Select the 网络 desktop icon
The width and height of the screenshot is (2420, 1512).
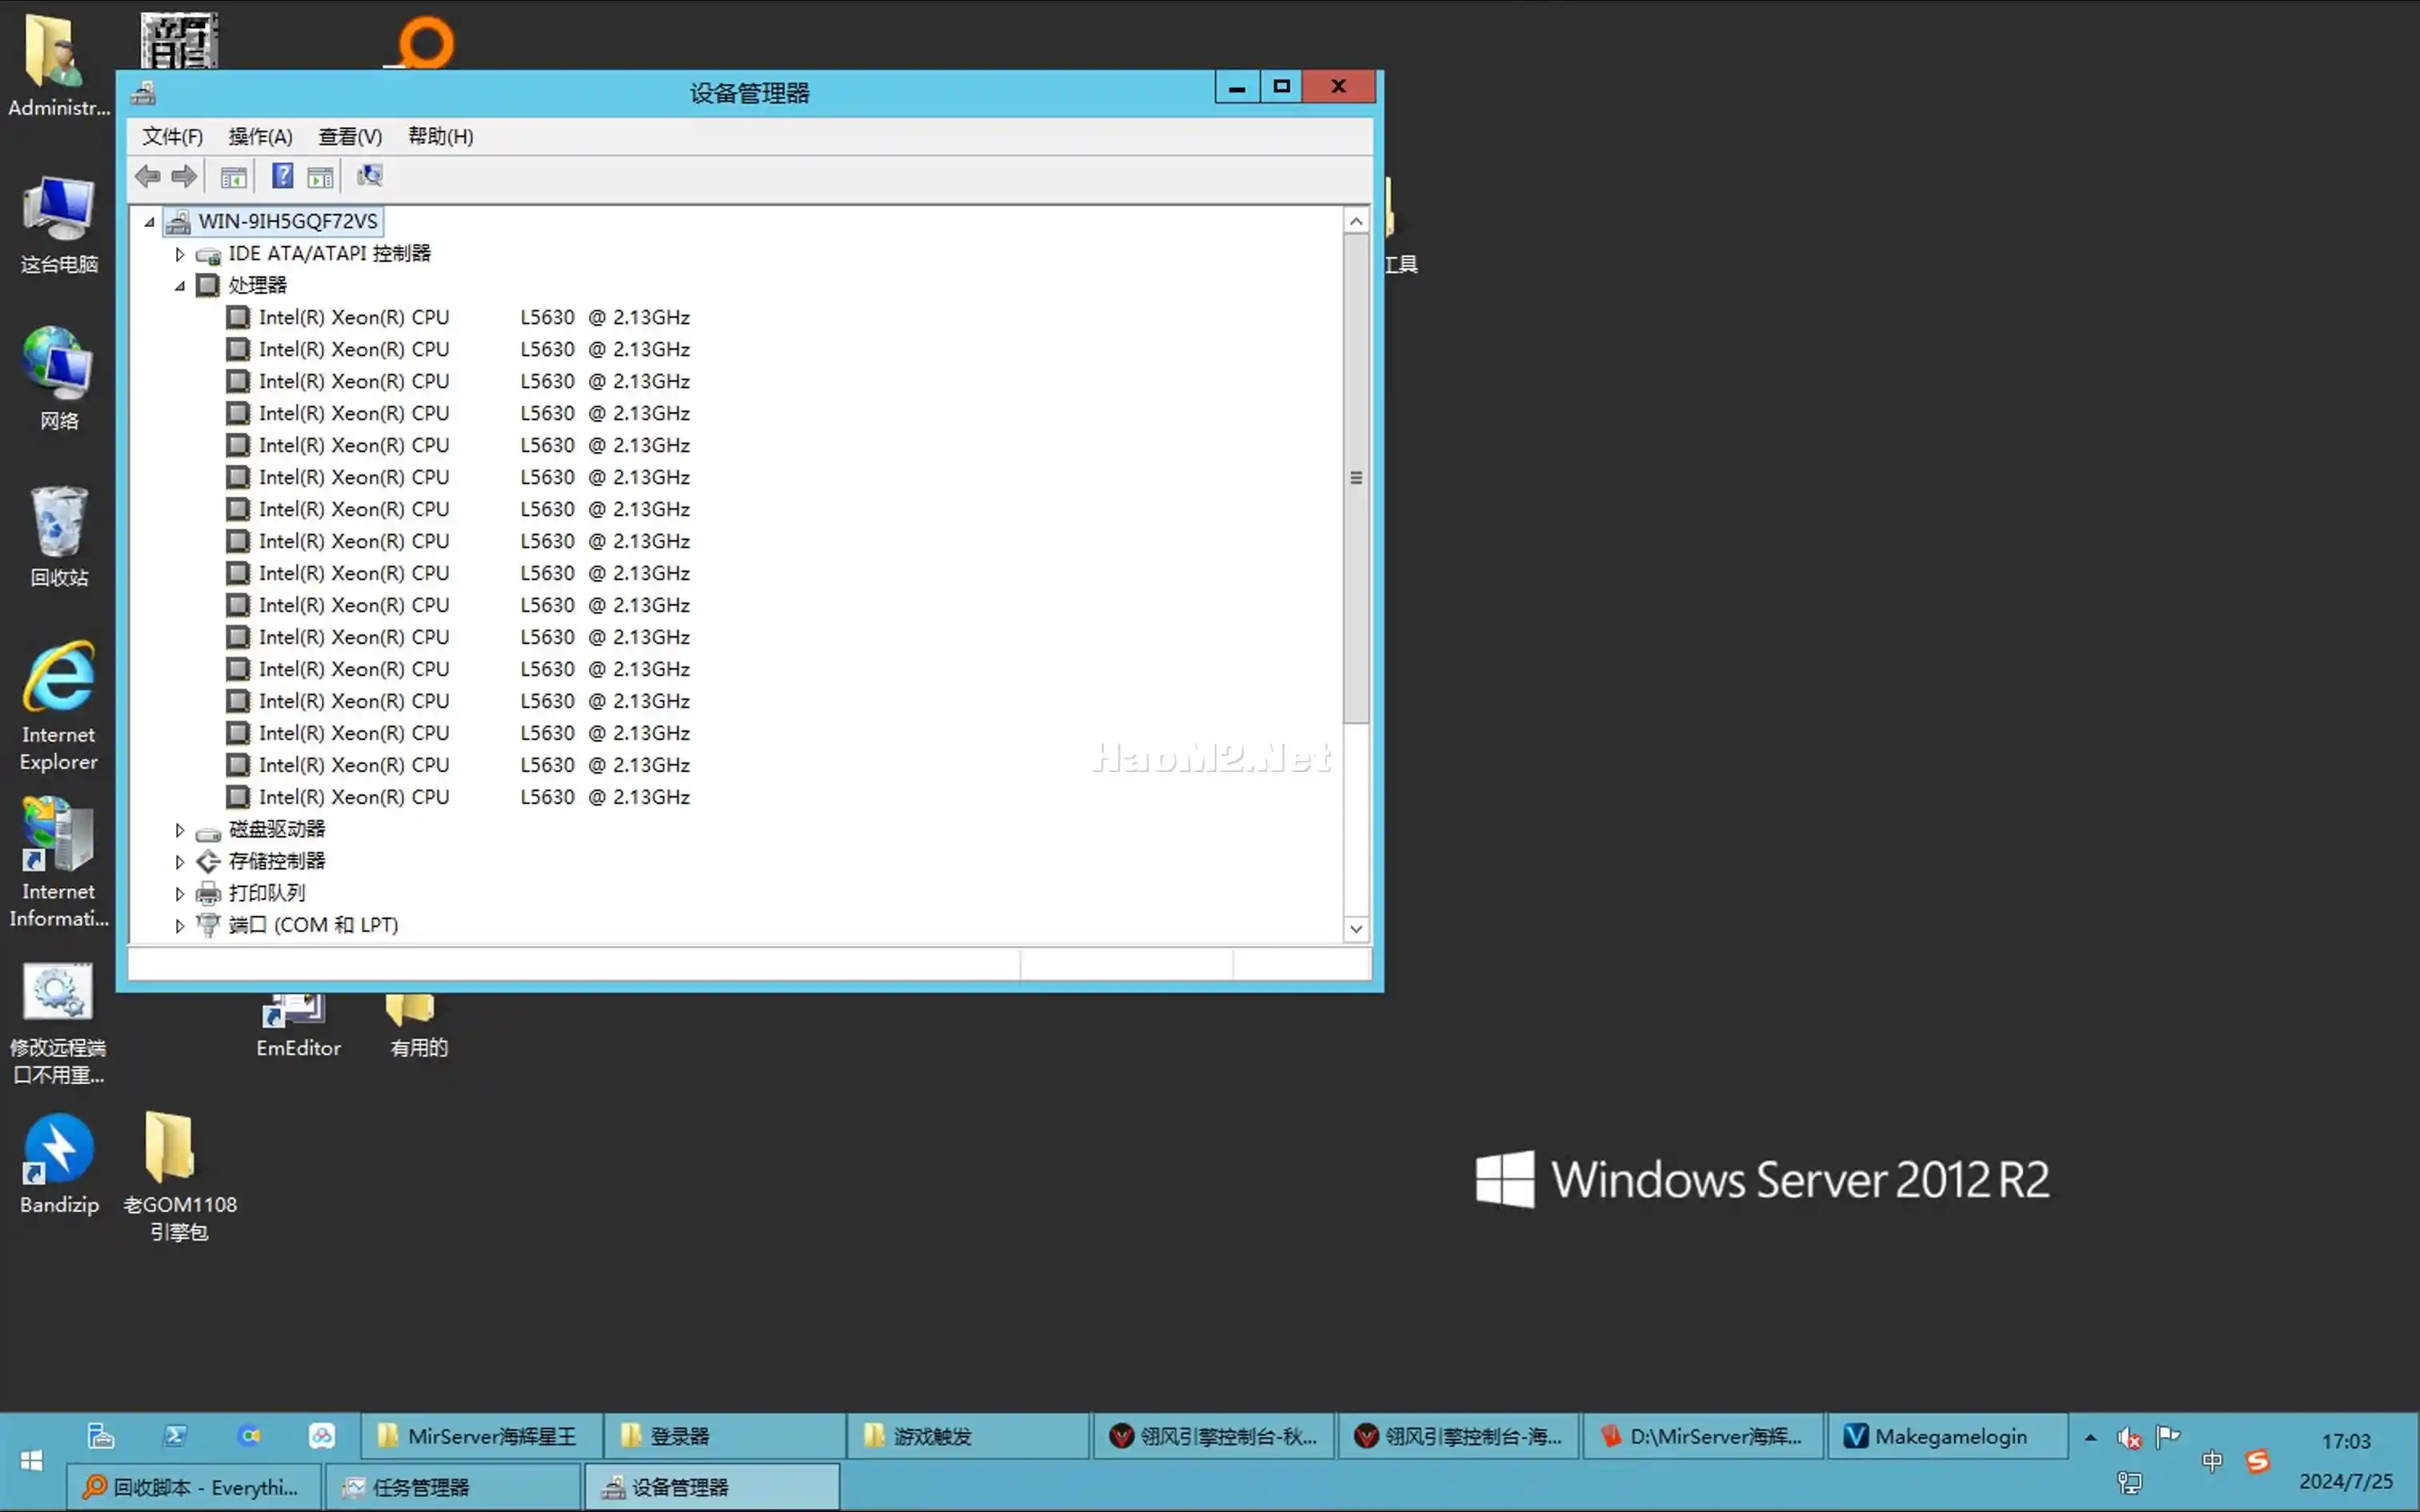pos(59,378)
